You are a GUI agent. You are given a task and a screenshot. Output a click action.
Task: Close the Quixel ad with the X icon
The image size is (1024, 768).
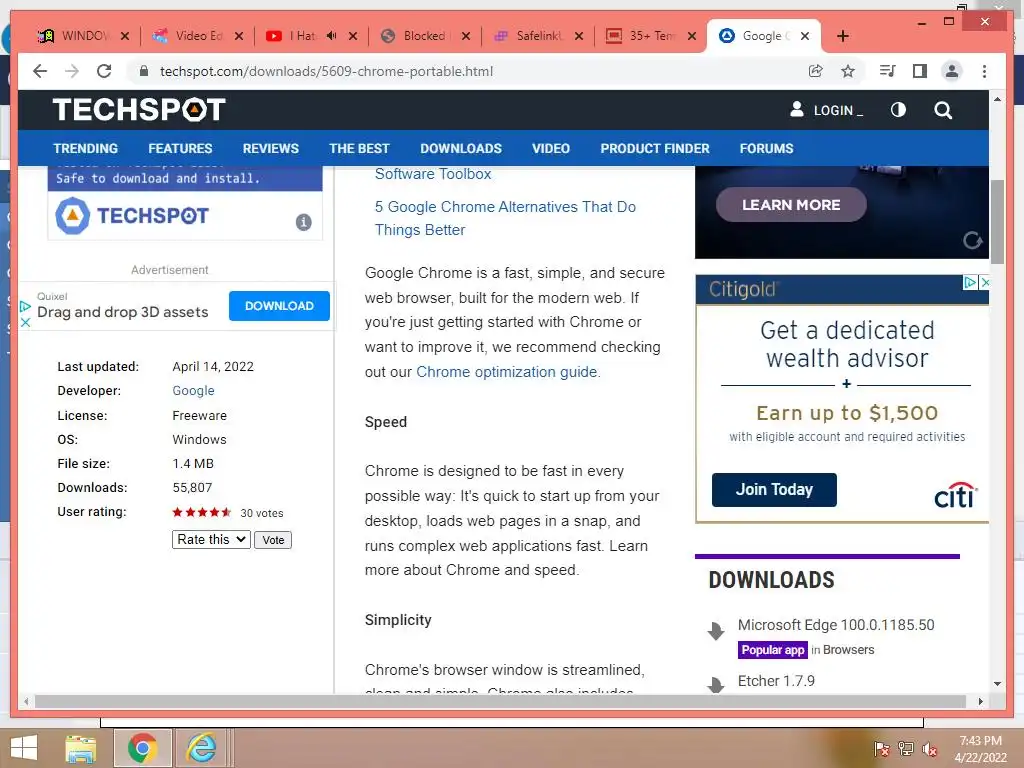25,322
